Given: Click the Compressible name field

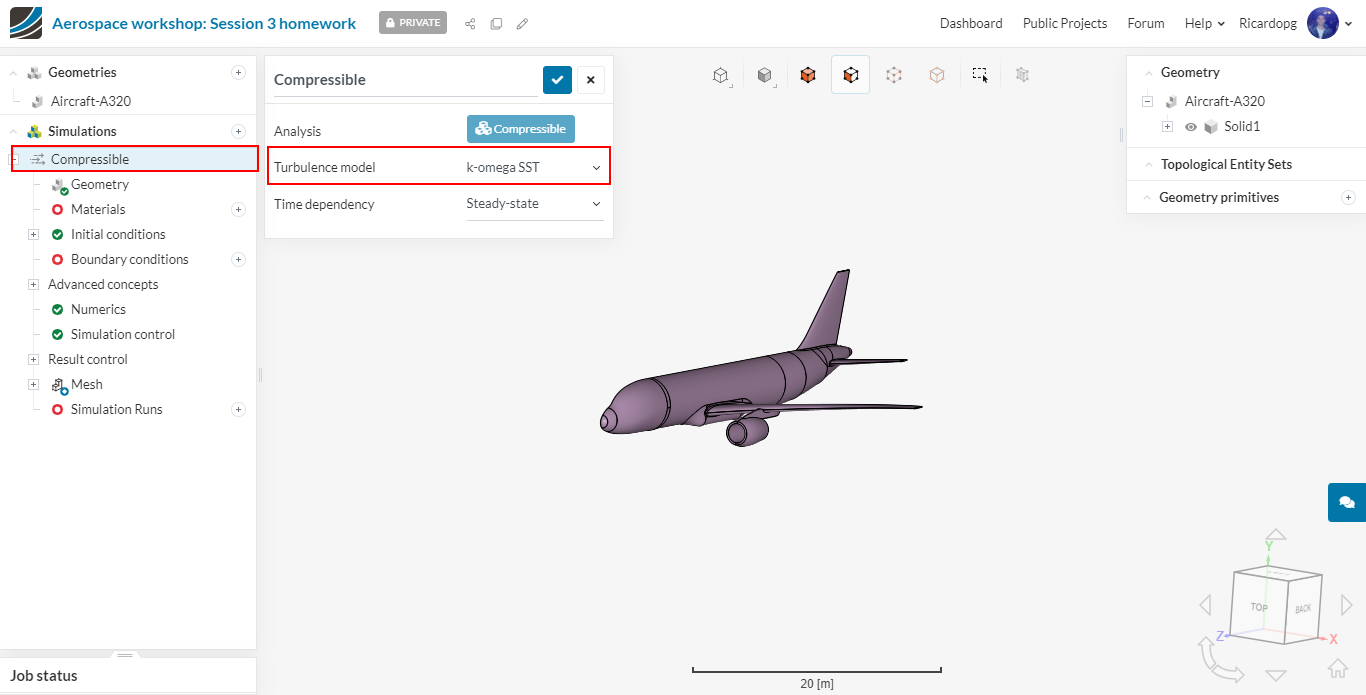Looking at the screenshot, I should 405,80.
